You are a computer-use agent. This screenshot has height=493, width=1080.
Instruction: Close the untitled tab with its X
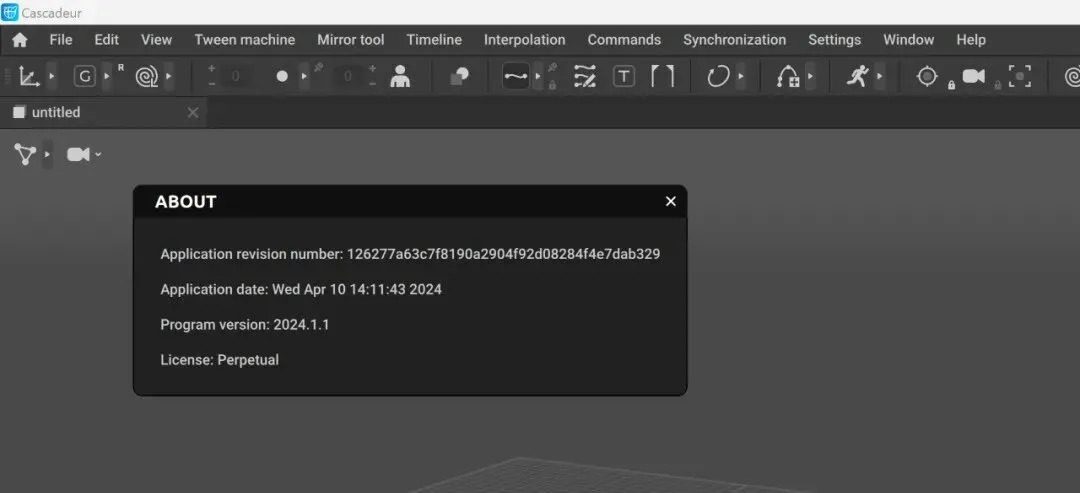click(x=193, y=112)
